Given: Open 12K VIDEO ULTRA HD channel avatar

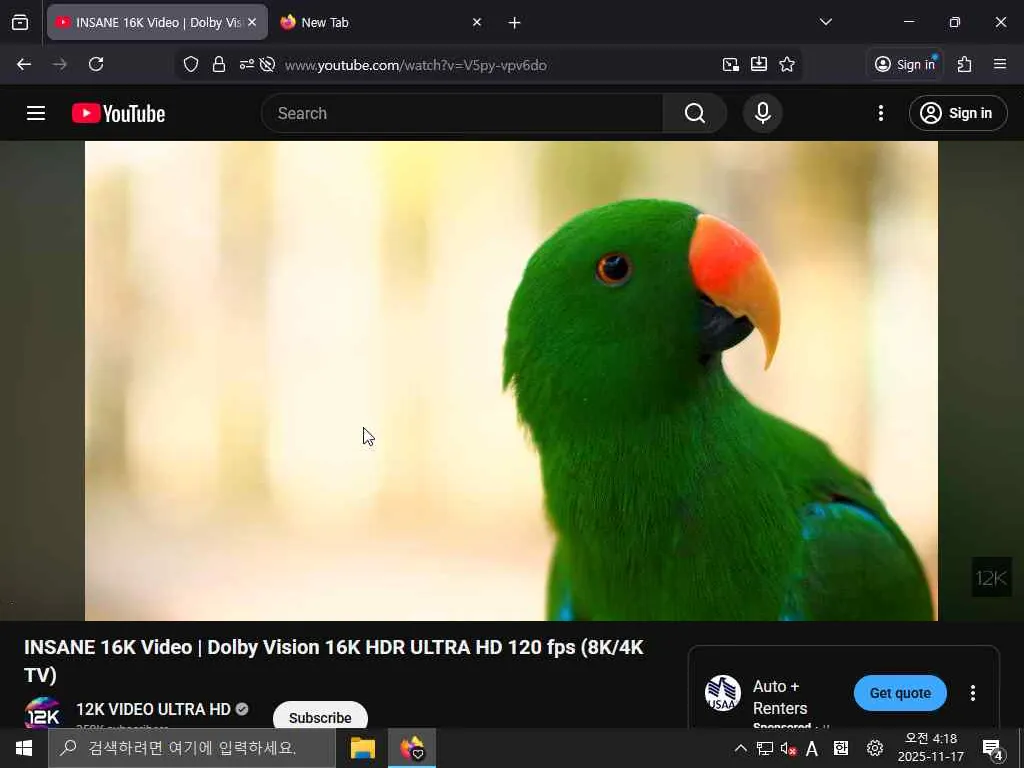Looking at the screenshot, I should coord(42,713).
